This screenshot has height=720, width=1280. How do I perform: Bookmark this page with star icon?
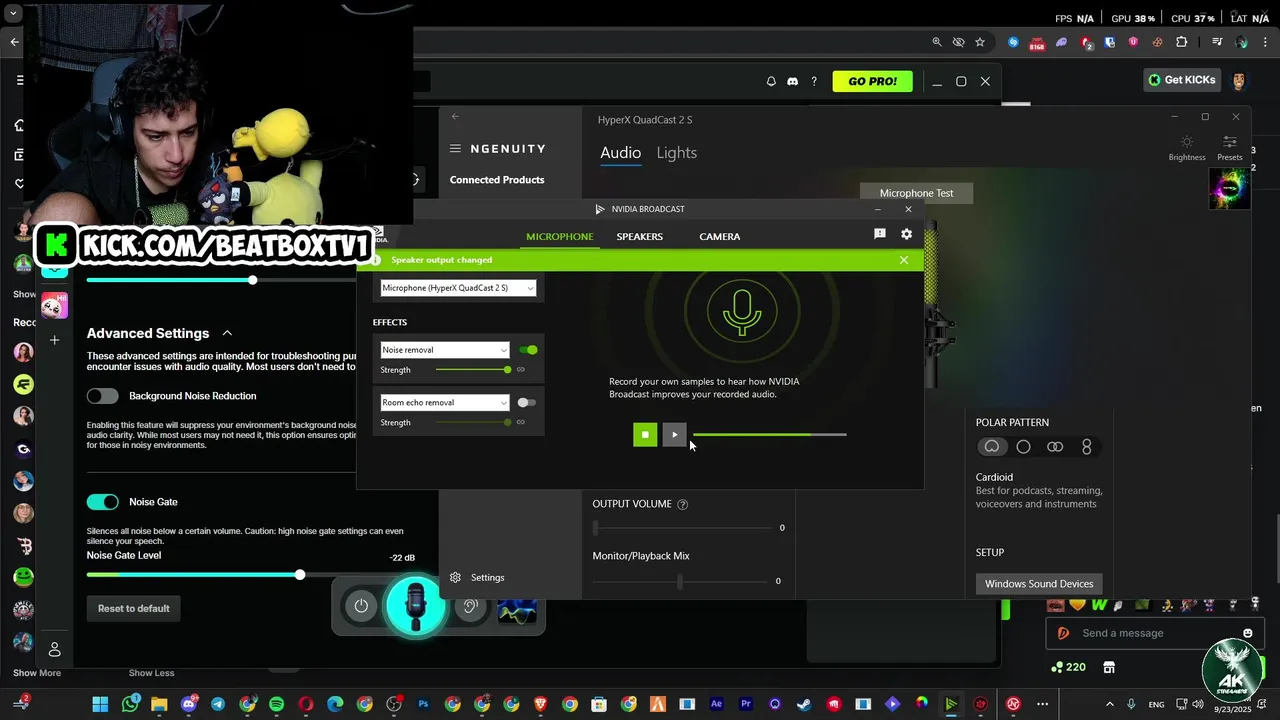click(x=980, y=42)
